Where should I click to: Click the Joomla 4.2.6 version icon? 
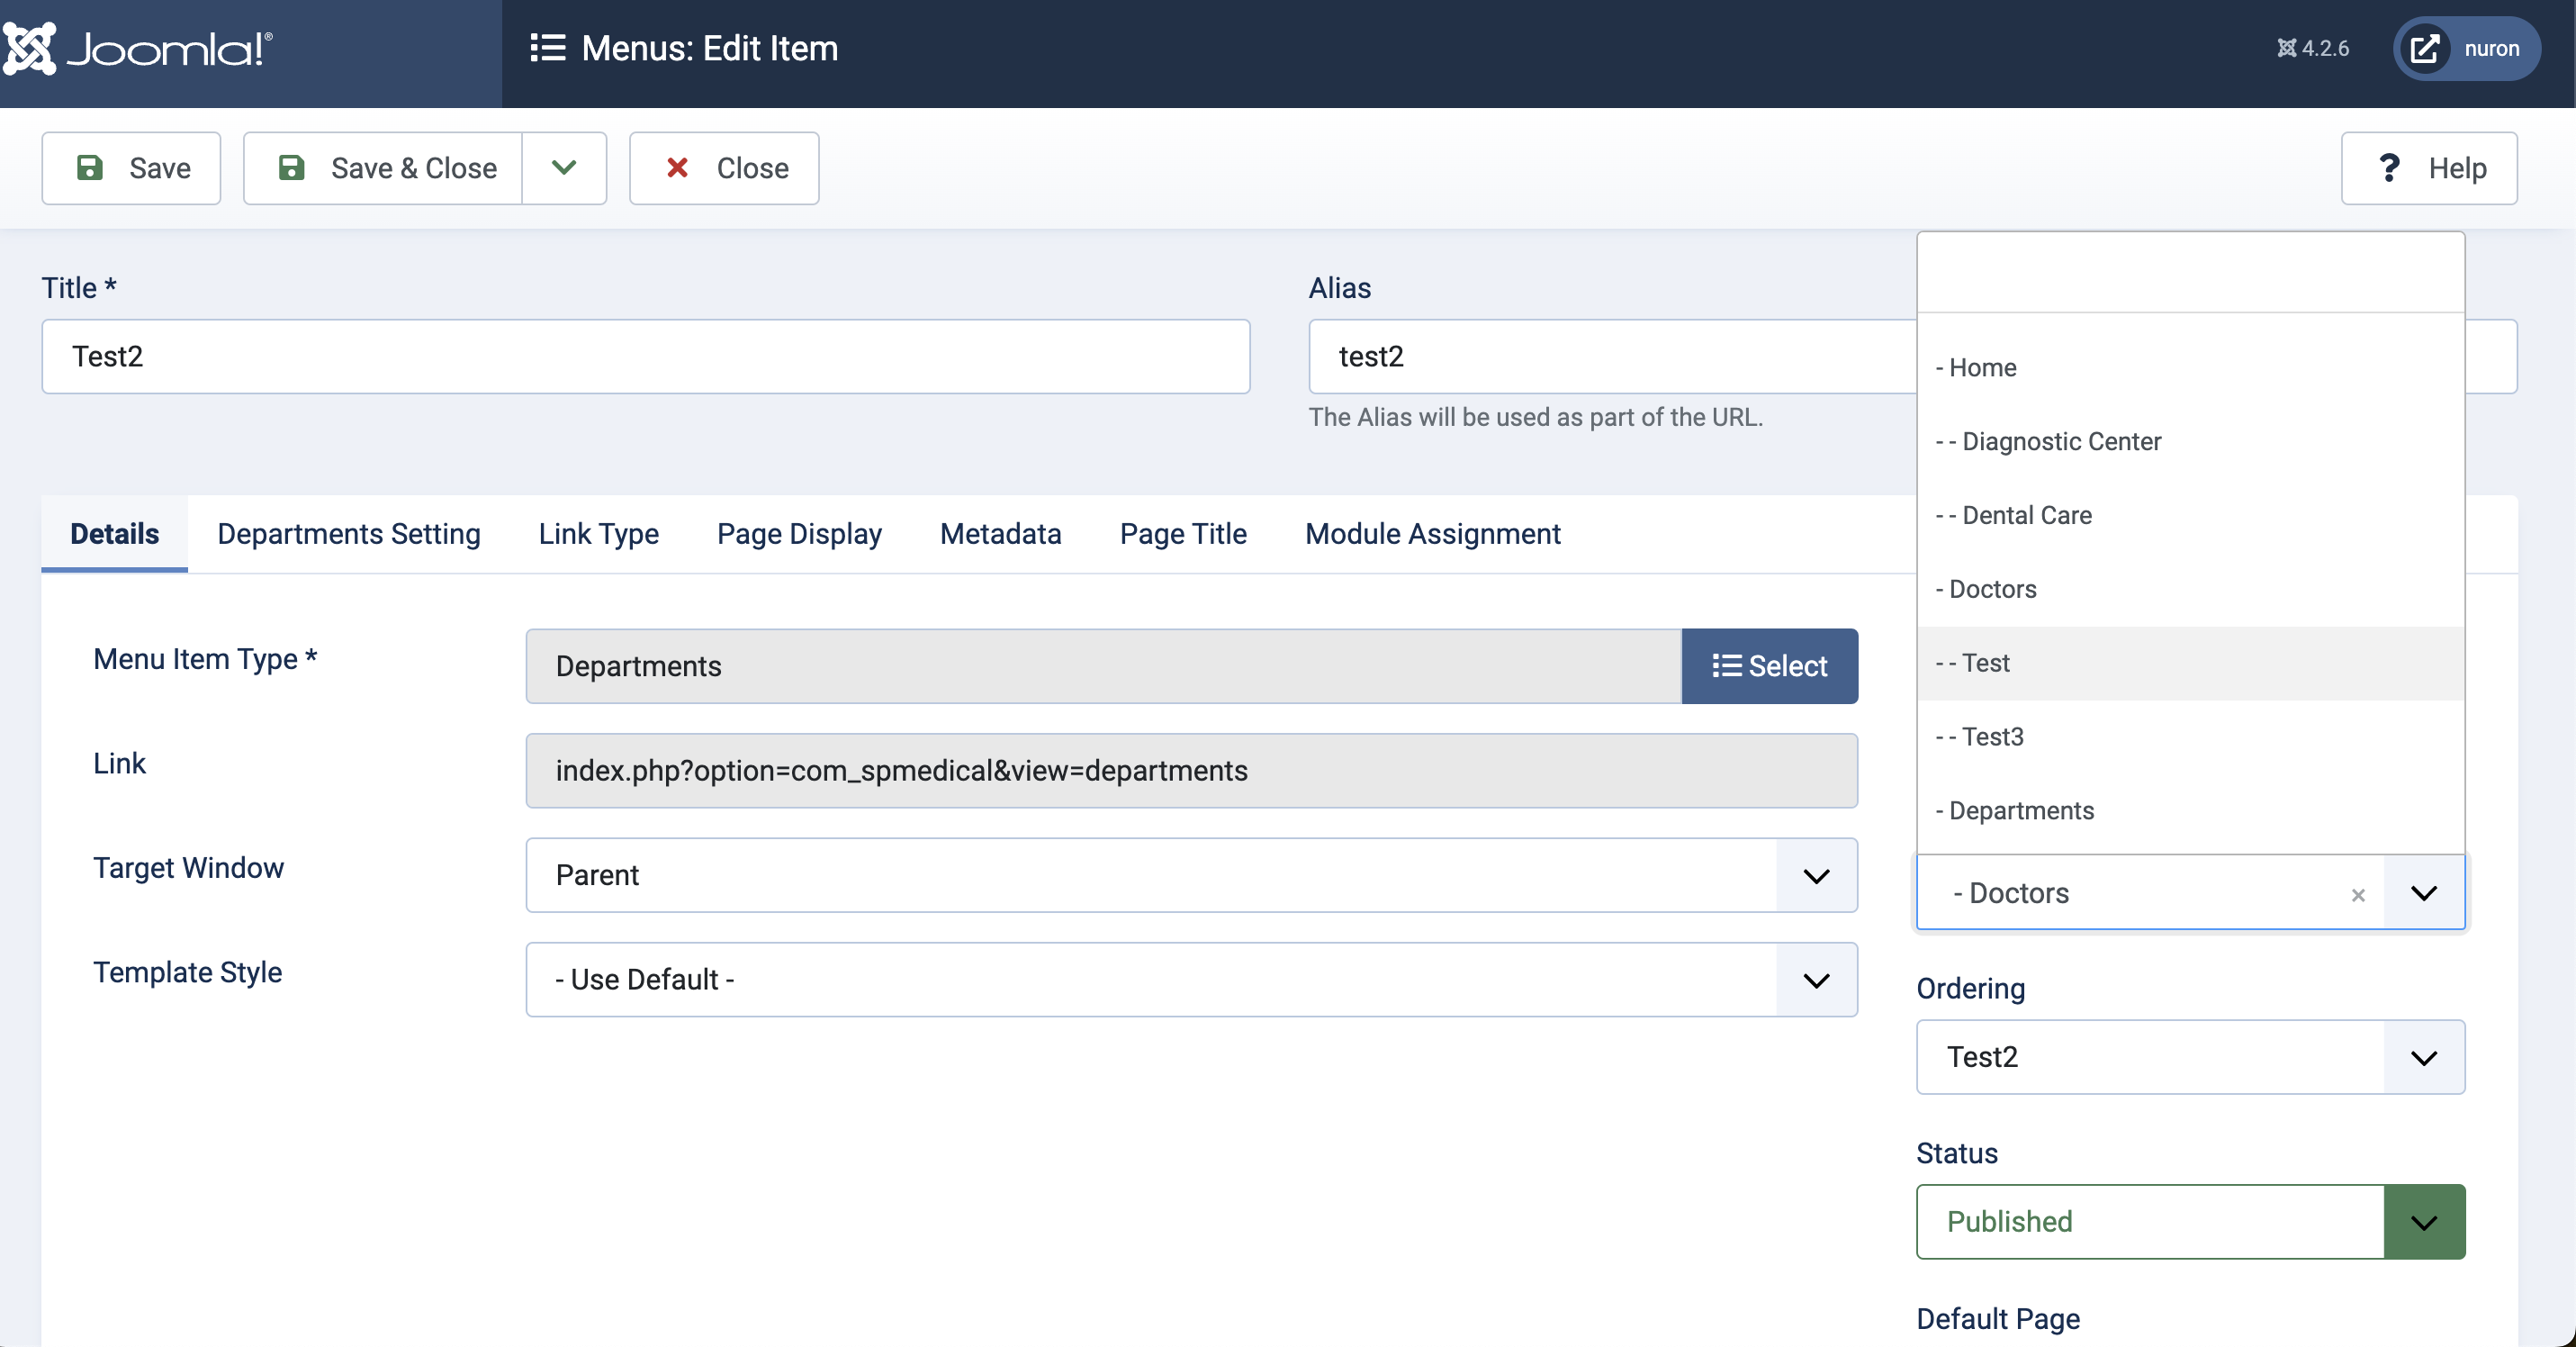[2286, 48]
